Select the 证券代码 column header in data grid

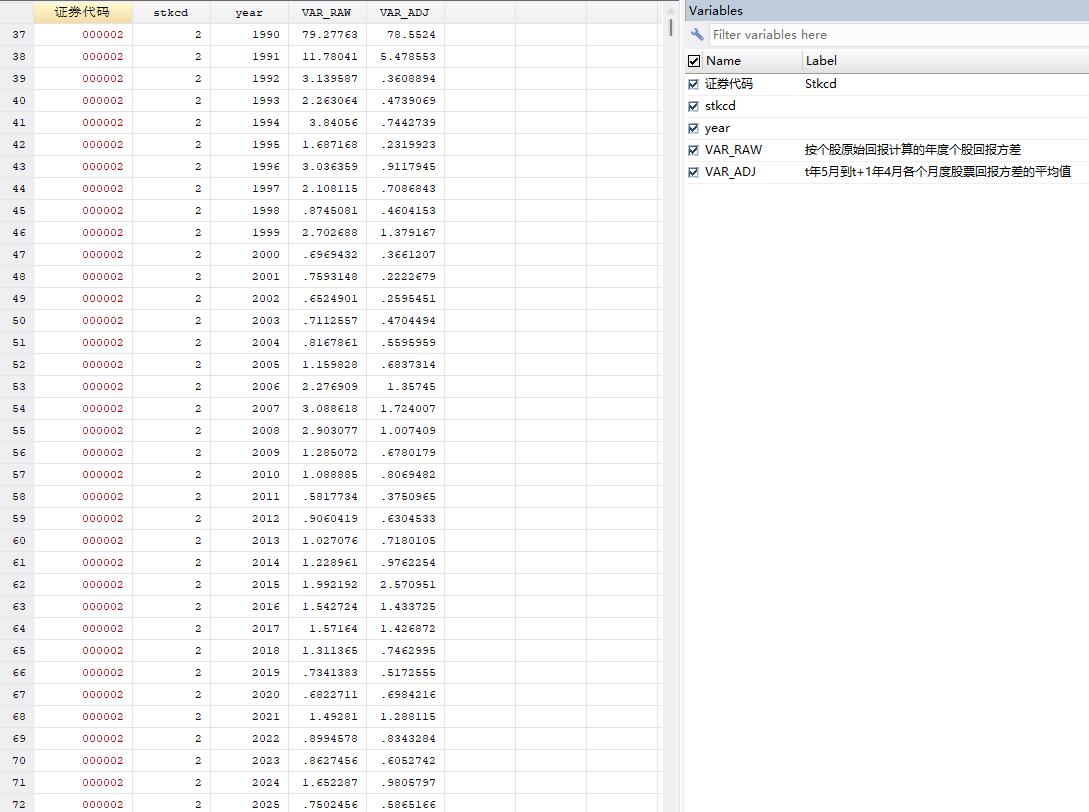[x=83, y=13]
